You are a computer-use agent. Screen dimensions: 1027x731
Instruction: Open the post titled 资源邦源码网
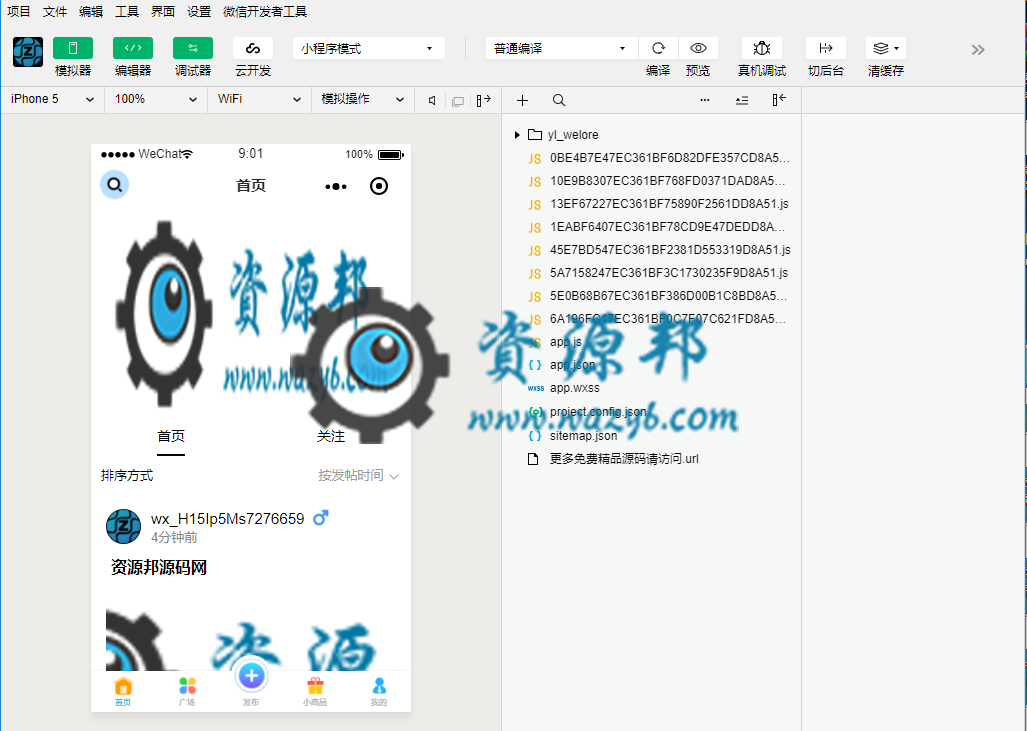[x=159, y=567]
